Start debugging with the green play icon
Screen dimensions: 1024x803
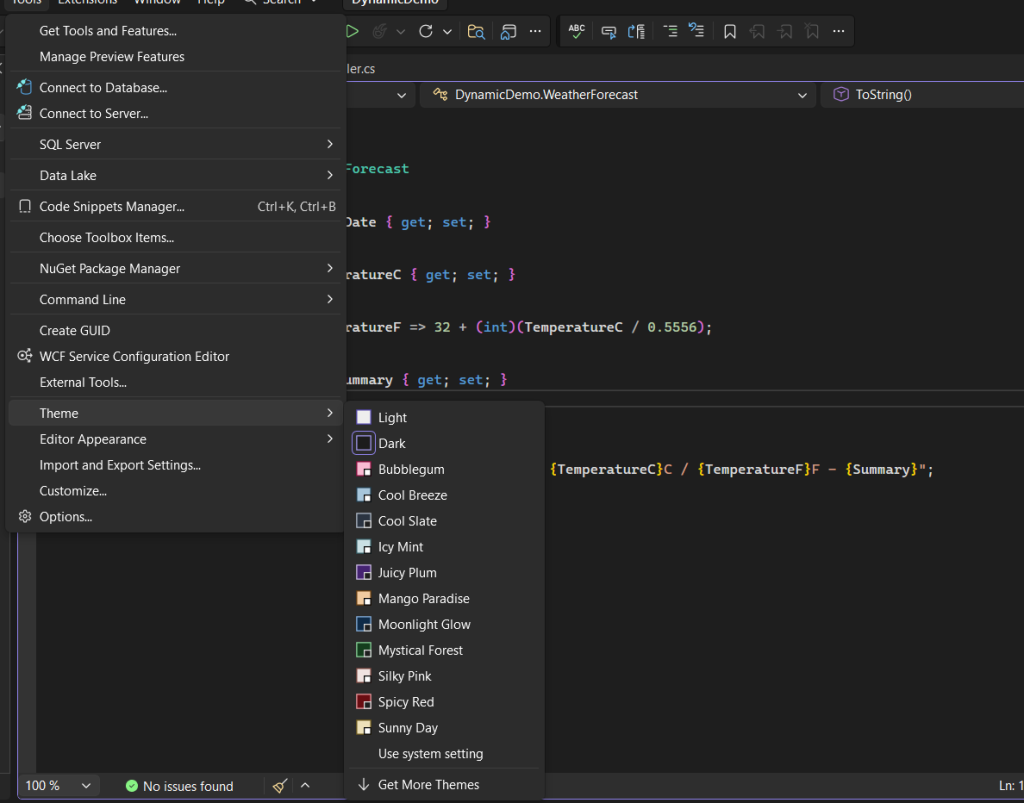351,31
